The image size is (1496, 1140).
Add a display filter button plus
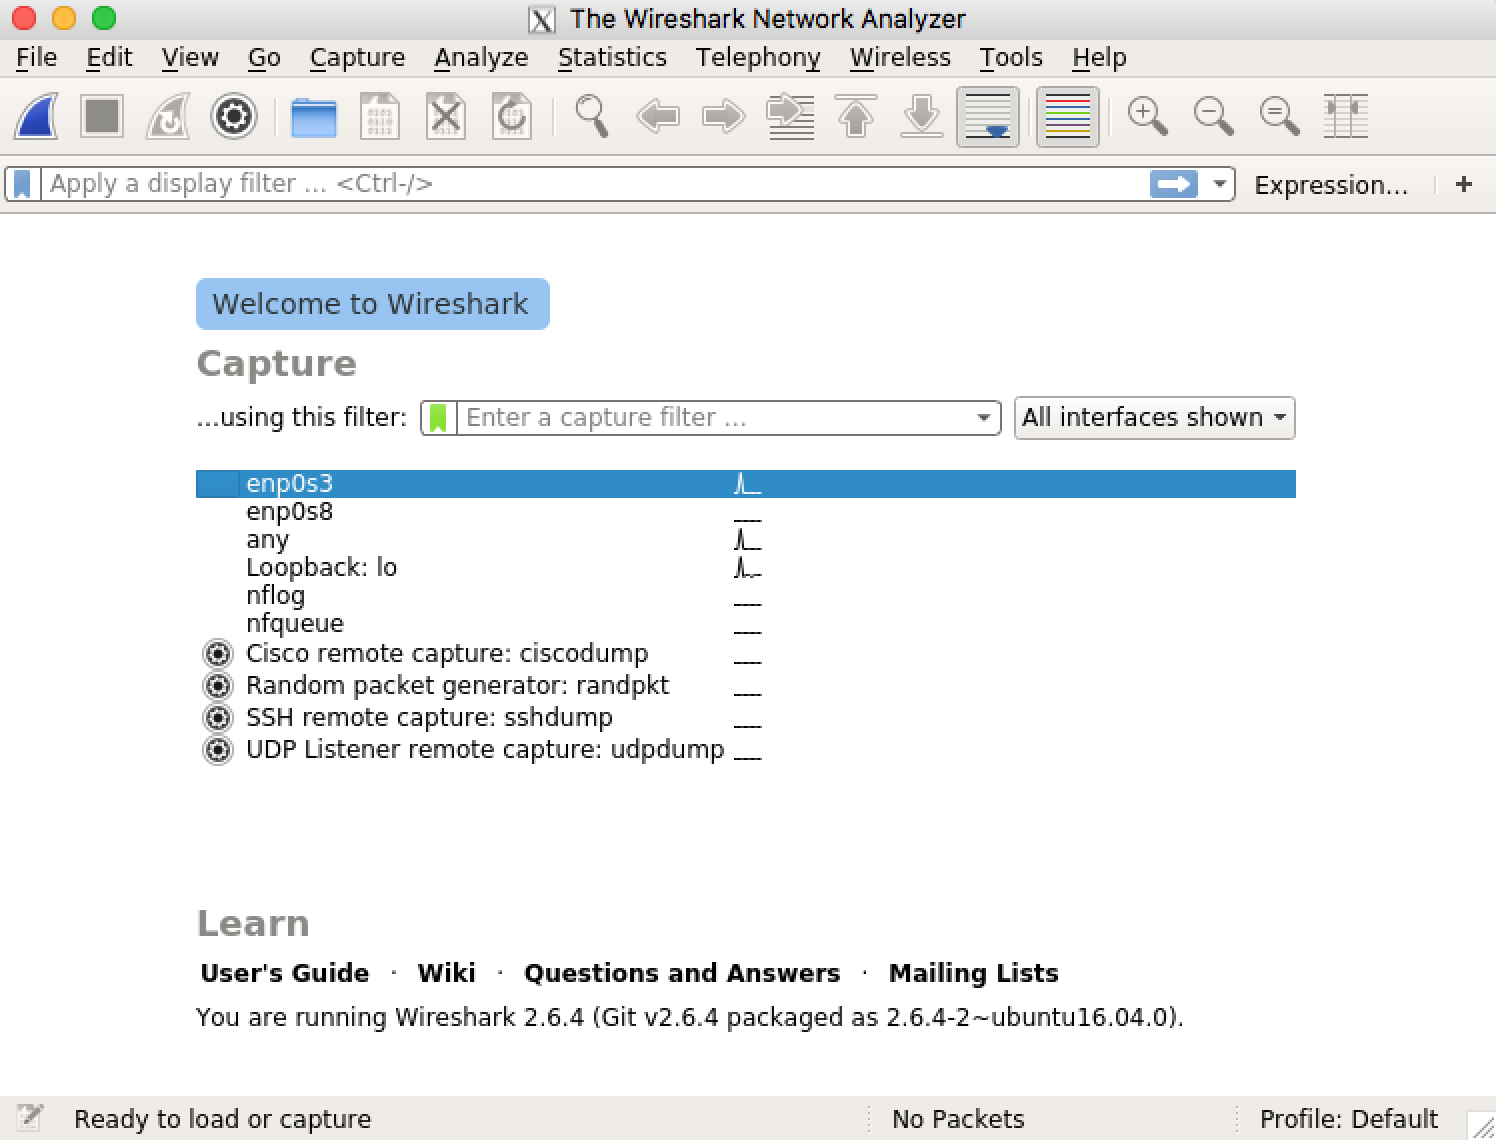coord(1464,184)
